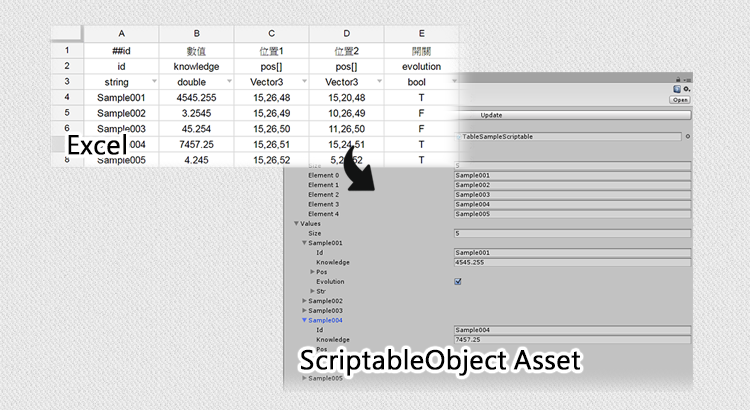The width and height of the screenshot is (750, 410).
Task: Select Excel column B header
Action: pos(197,33)
